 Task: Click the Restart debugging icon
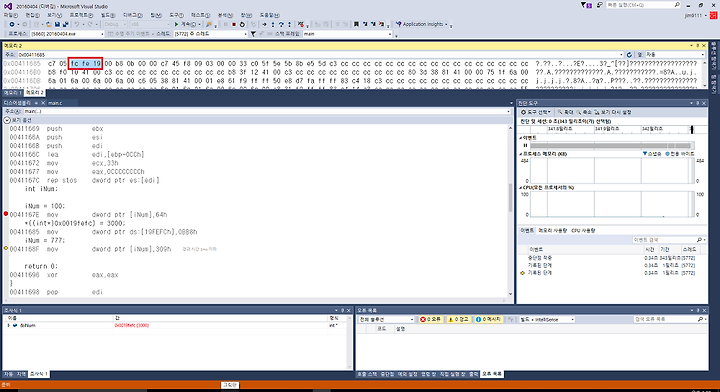coord(242,24)
